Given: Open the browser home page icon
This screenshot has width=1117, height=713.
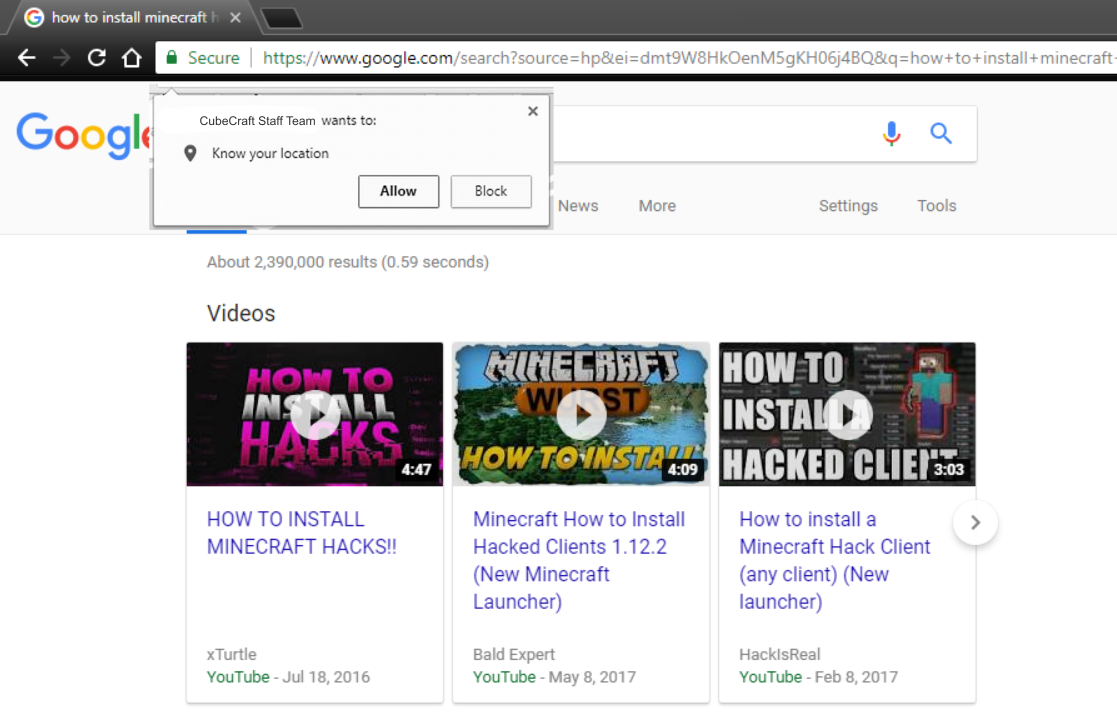Looking at the screenshot, I should (x=132, y=58).
